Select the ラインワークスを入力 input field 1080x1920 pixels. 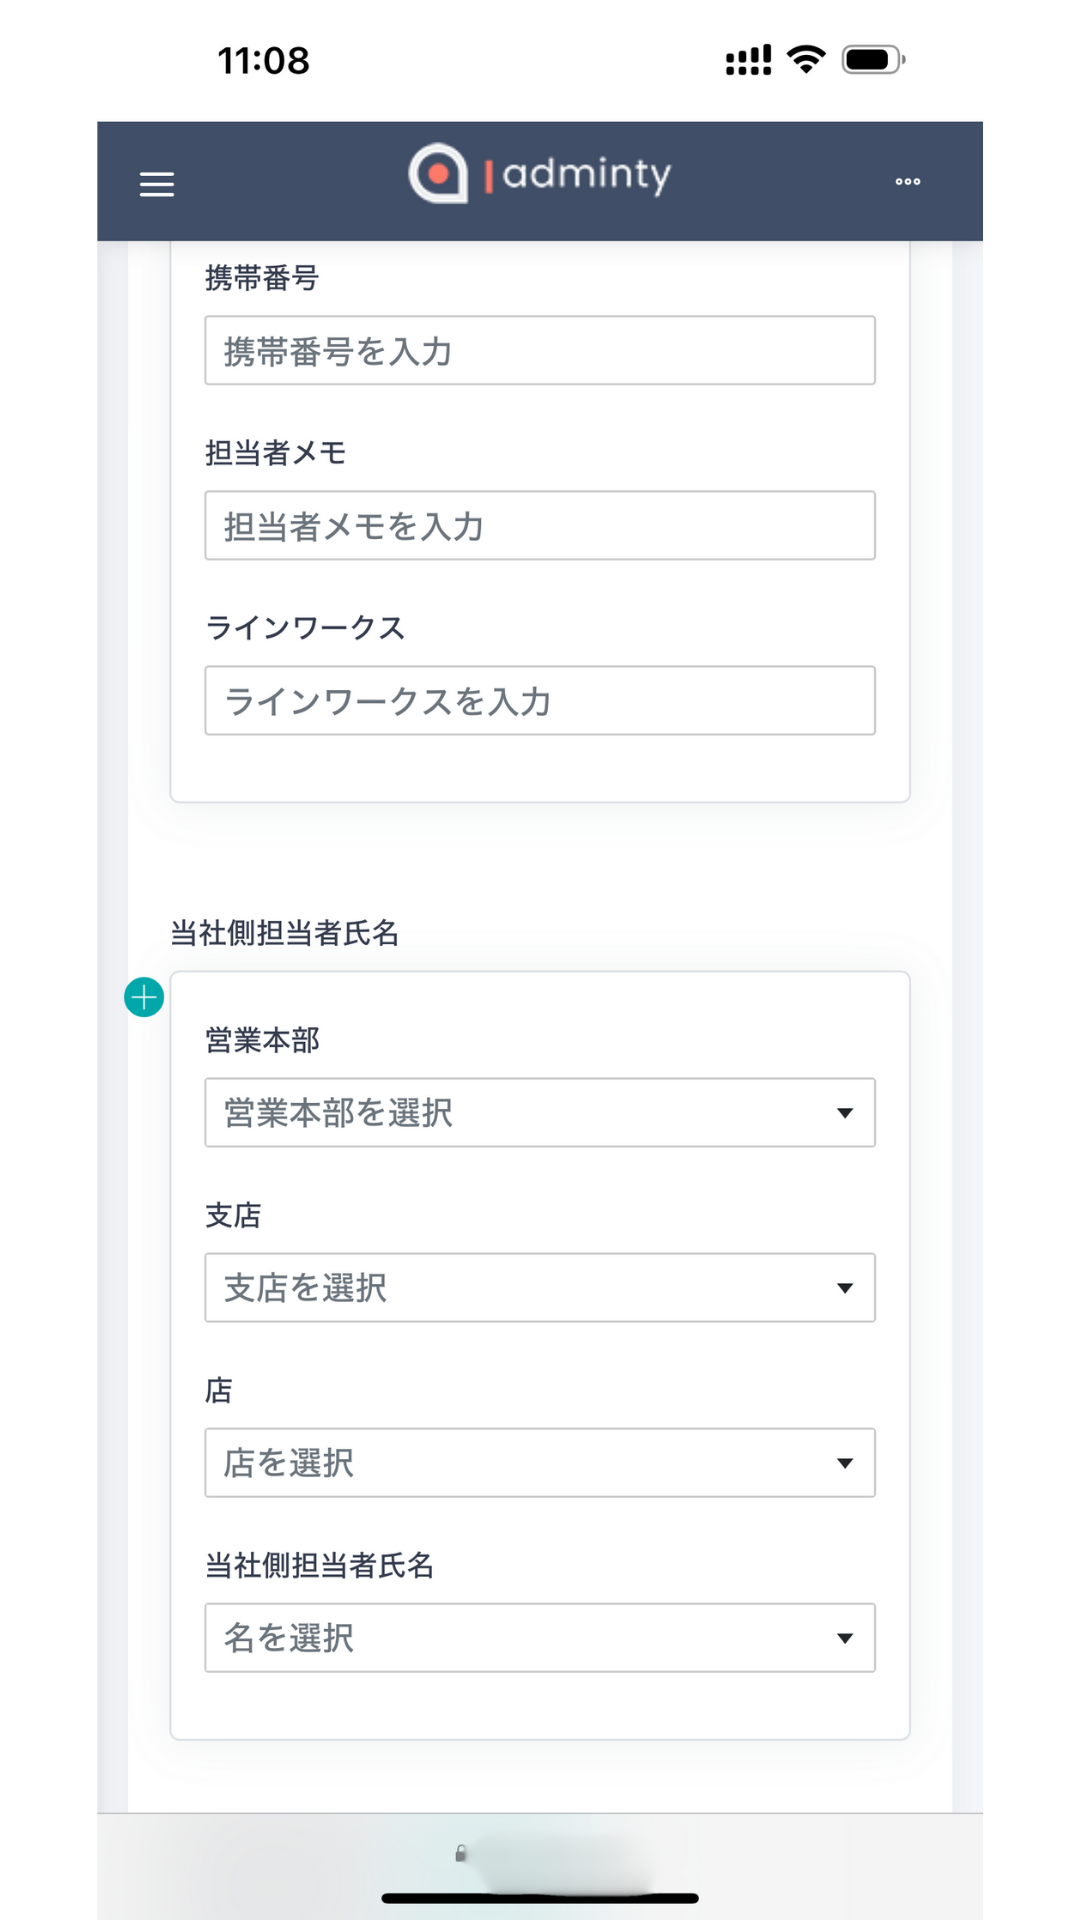tap(540, 700)
